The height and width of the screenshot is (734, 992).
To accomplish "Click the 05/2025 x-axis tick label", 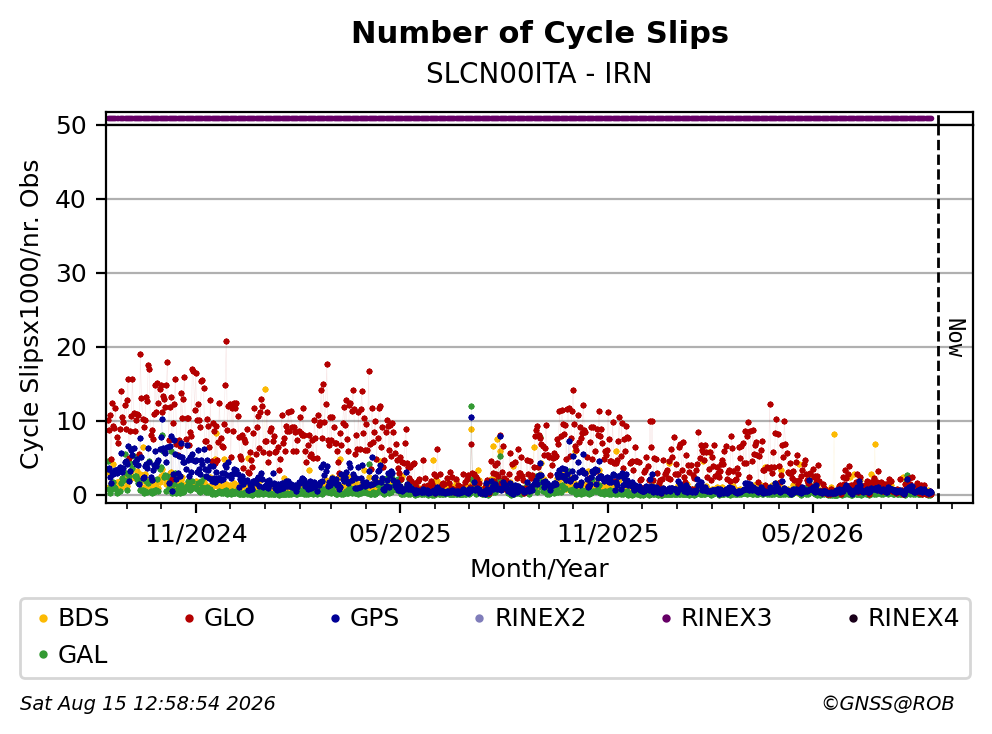I will click(x=400, y=534).
